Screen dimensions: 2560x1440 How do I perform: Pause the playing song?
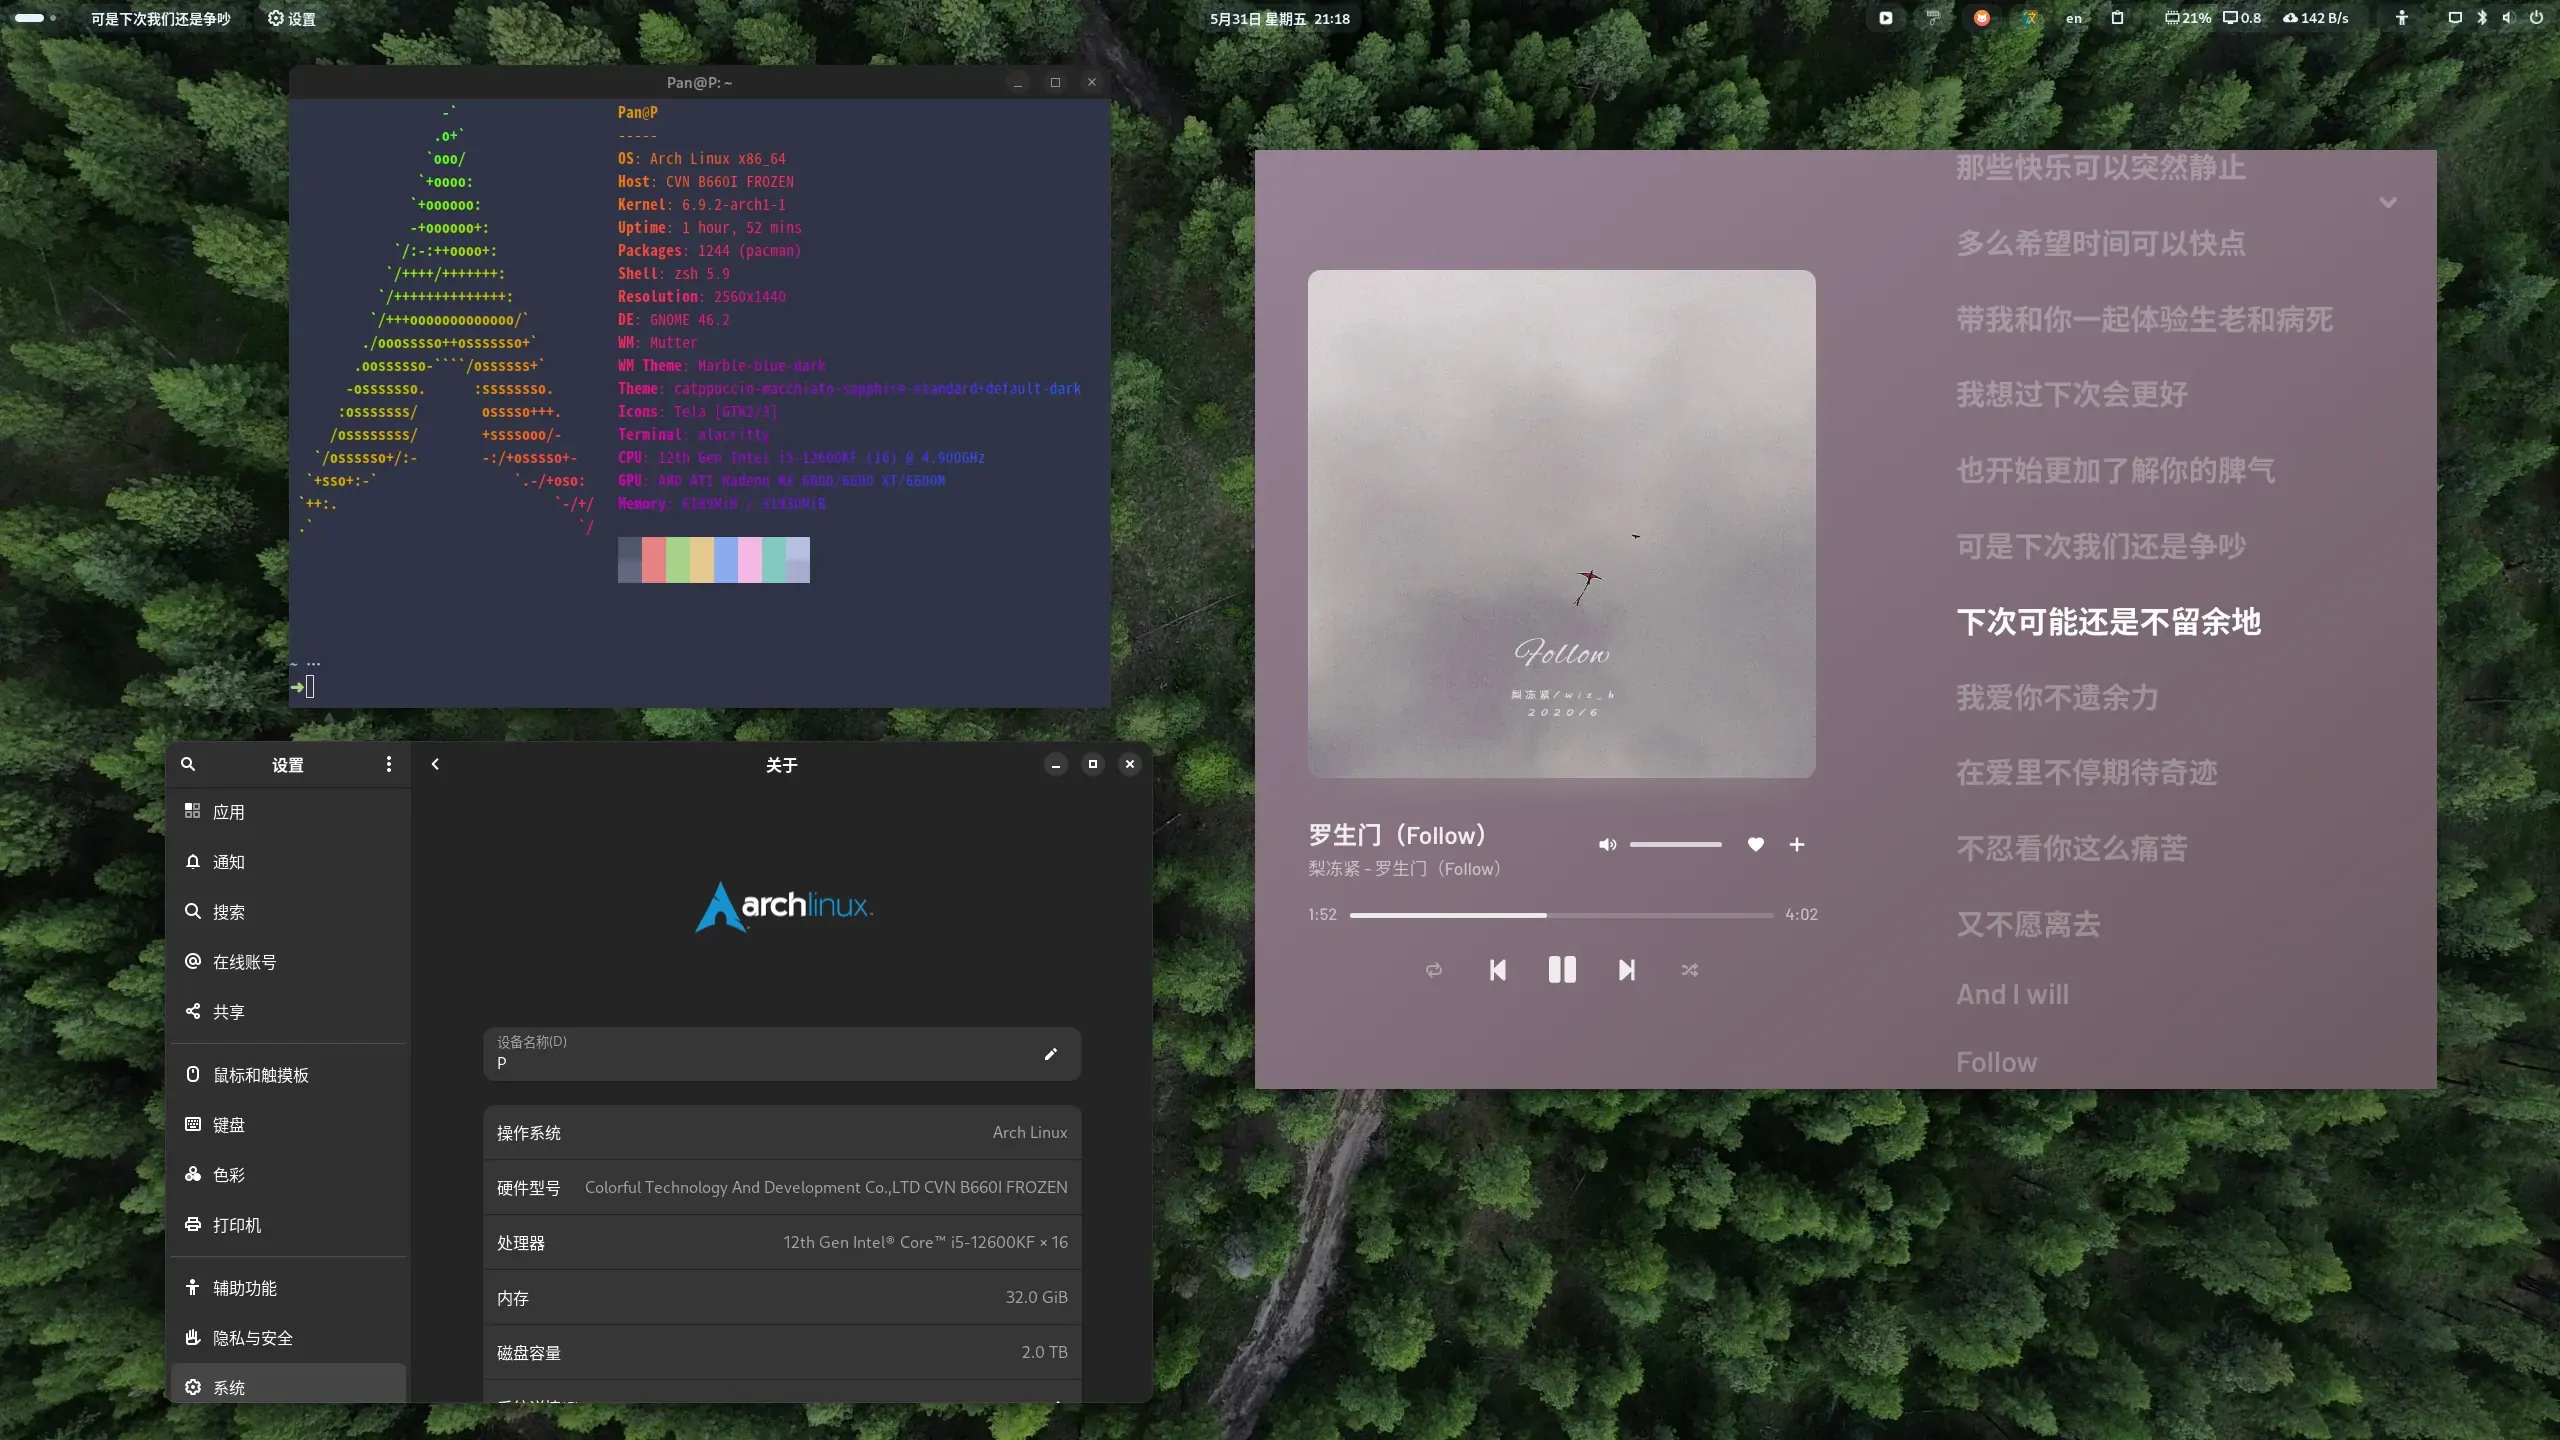pyautogui.click(x=1561, y=969)
